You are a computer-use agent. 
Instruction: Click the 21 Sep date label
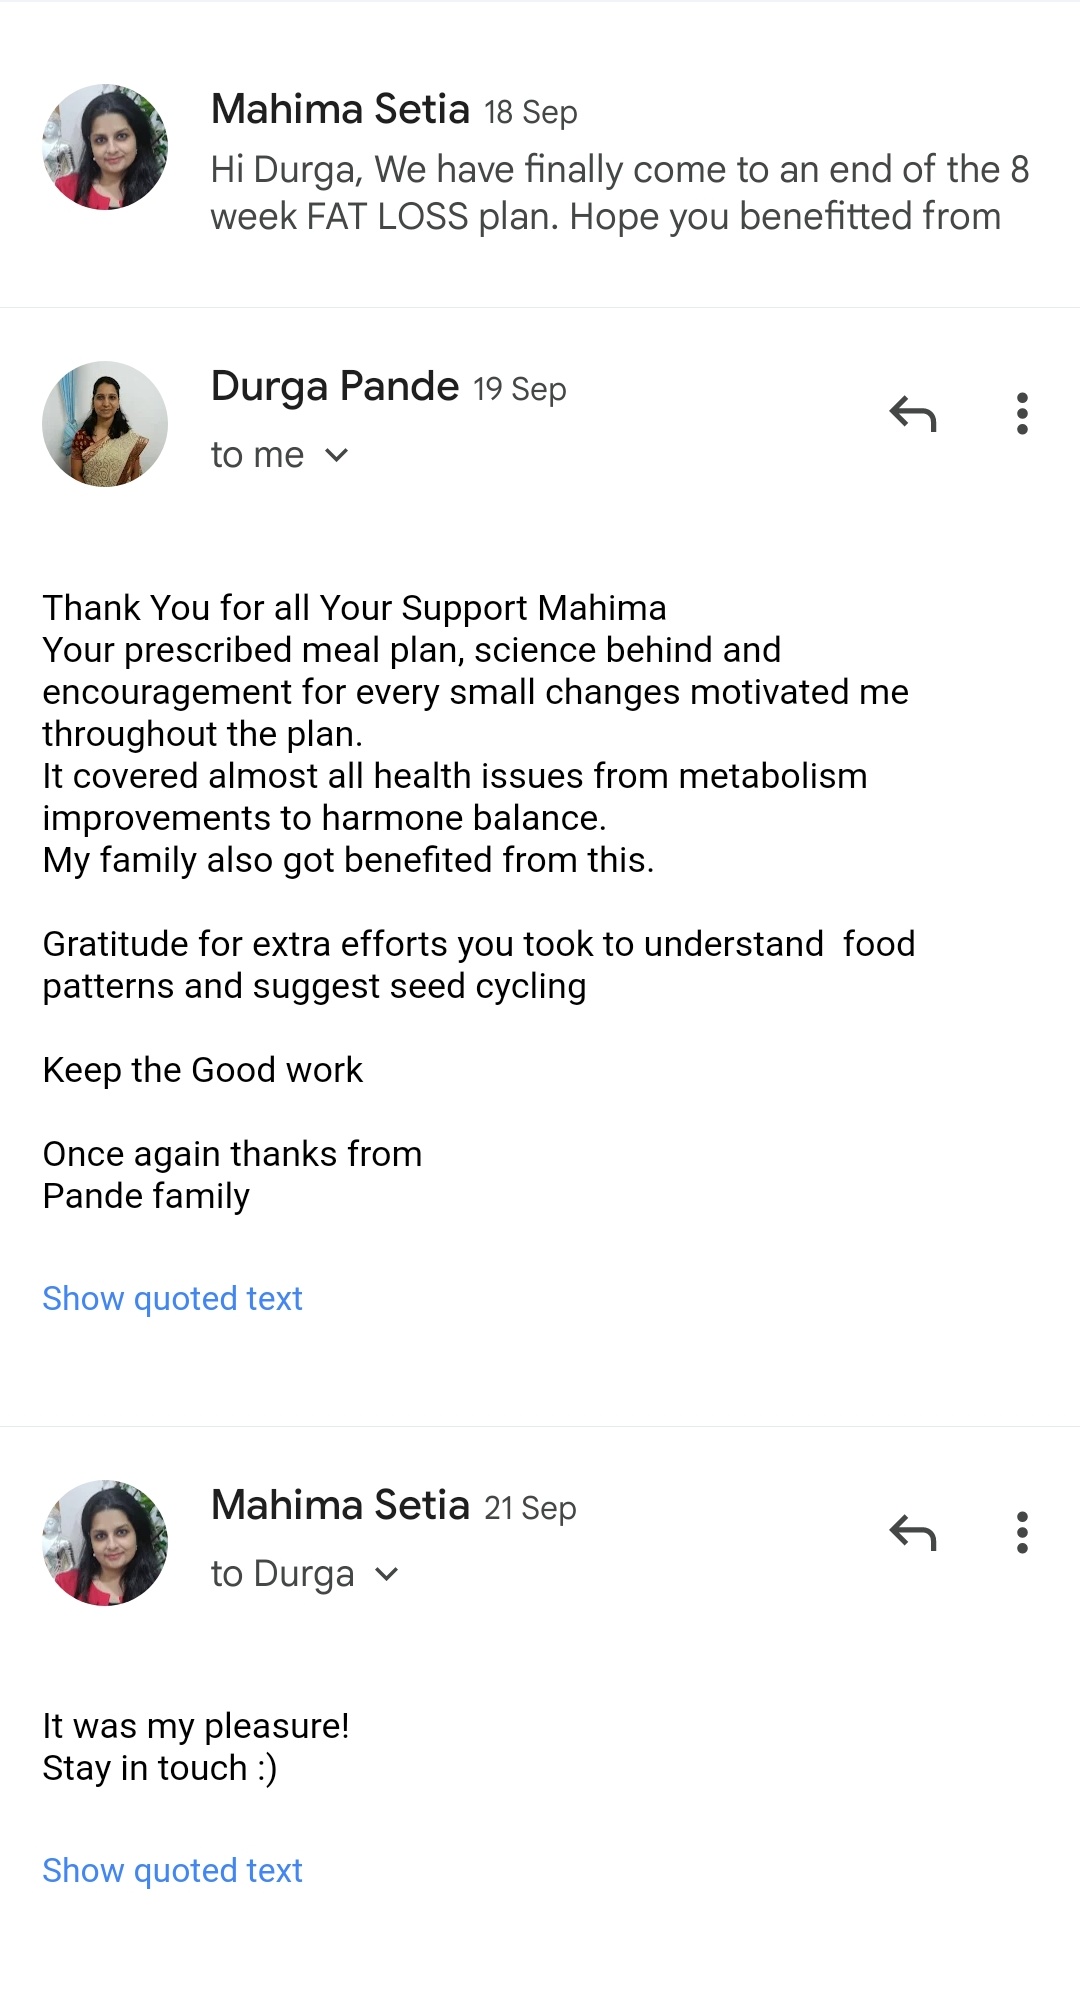pos(530,1508)
